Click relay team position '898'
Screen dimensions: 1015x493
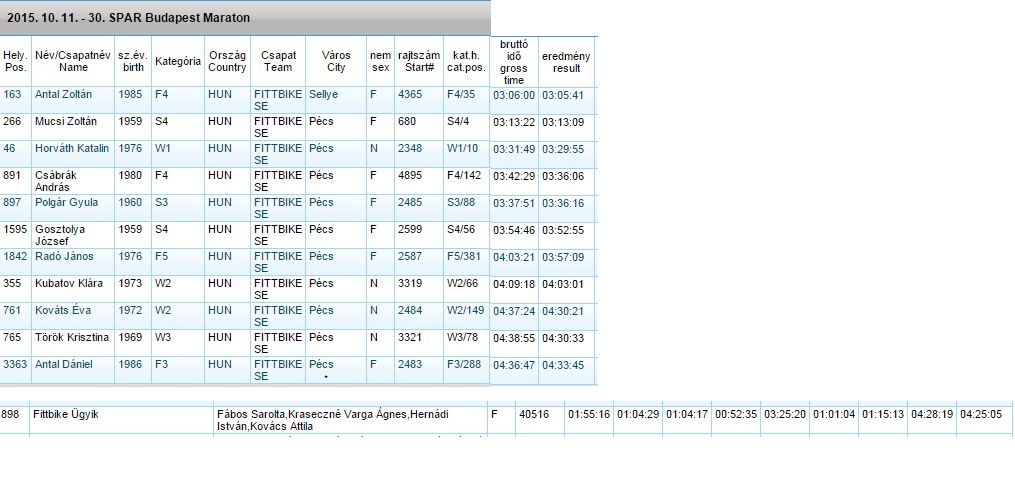click(x=10, y=414)
